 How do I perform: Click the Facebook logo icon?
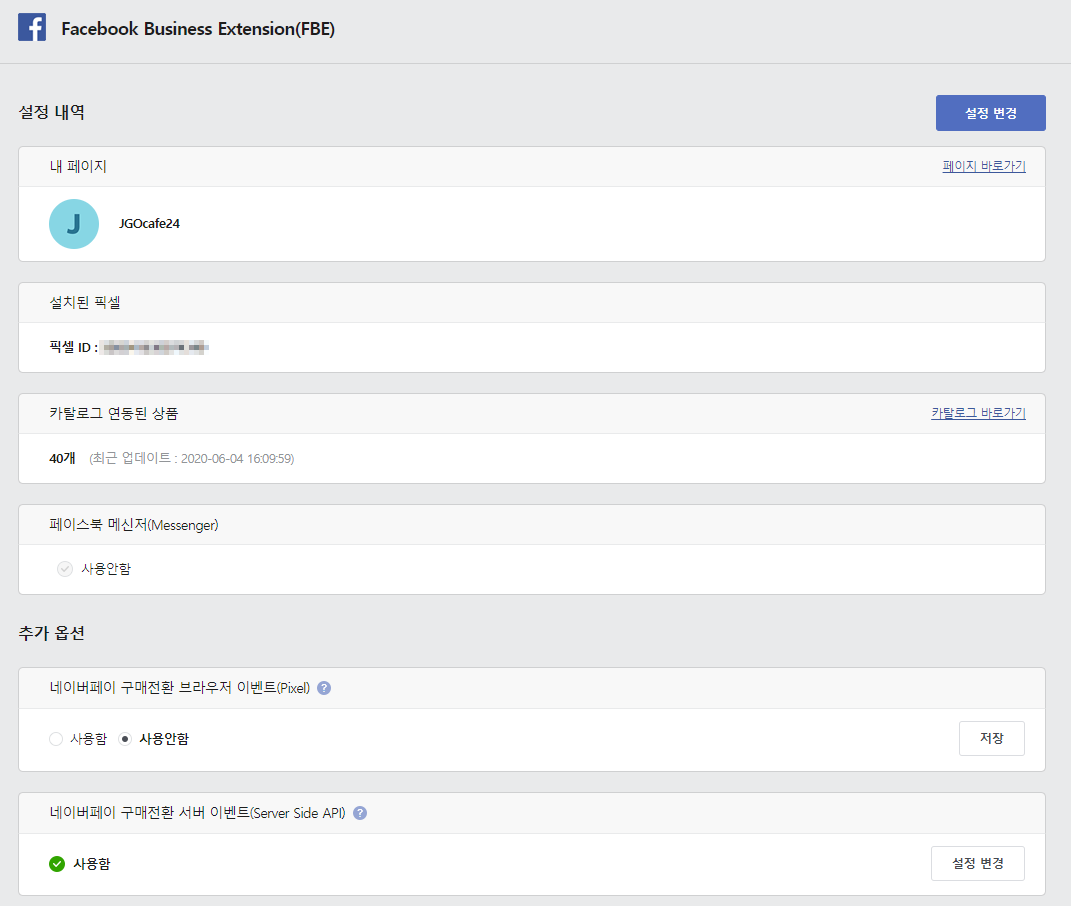(x=32, y=27)
